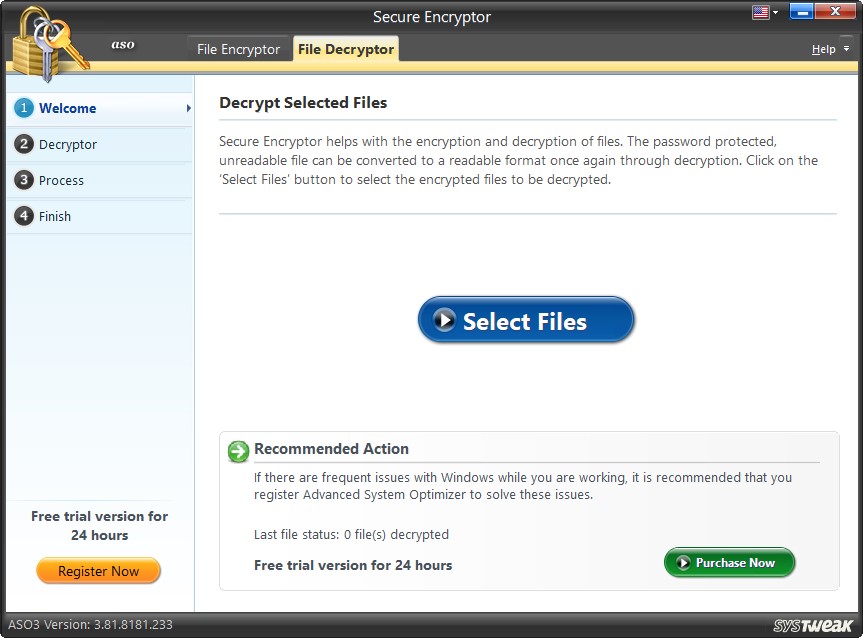Minimize the Secure Encryptor window

coord(803,11)
